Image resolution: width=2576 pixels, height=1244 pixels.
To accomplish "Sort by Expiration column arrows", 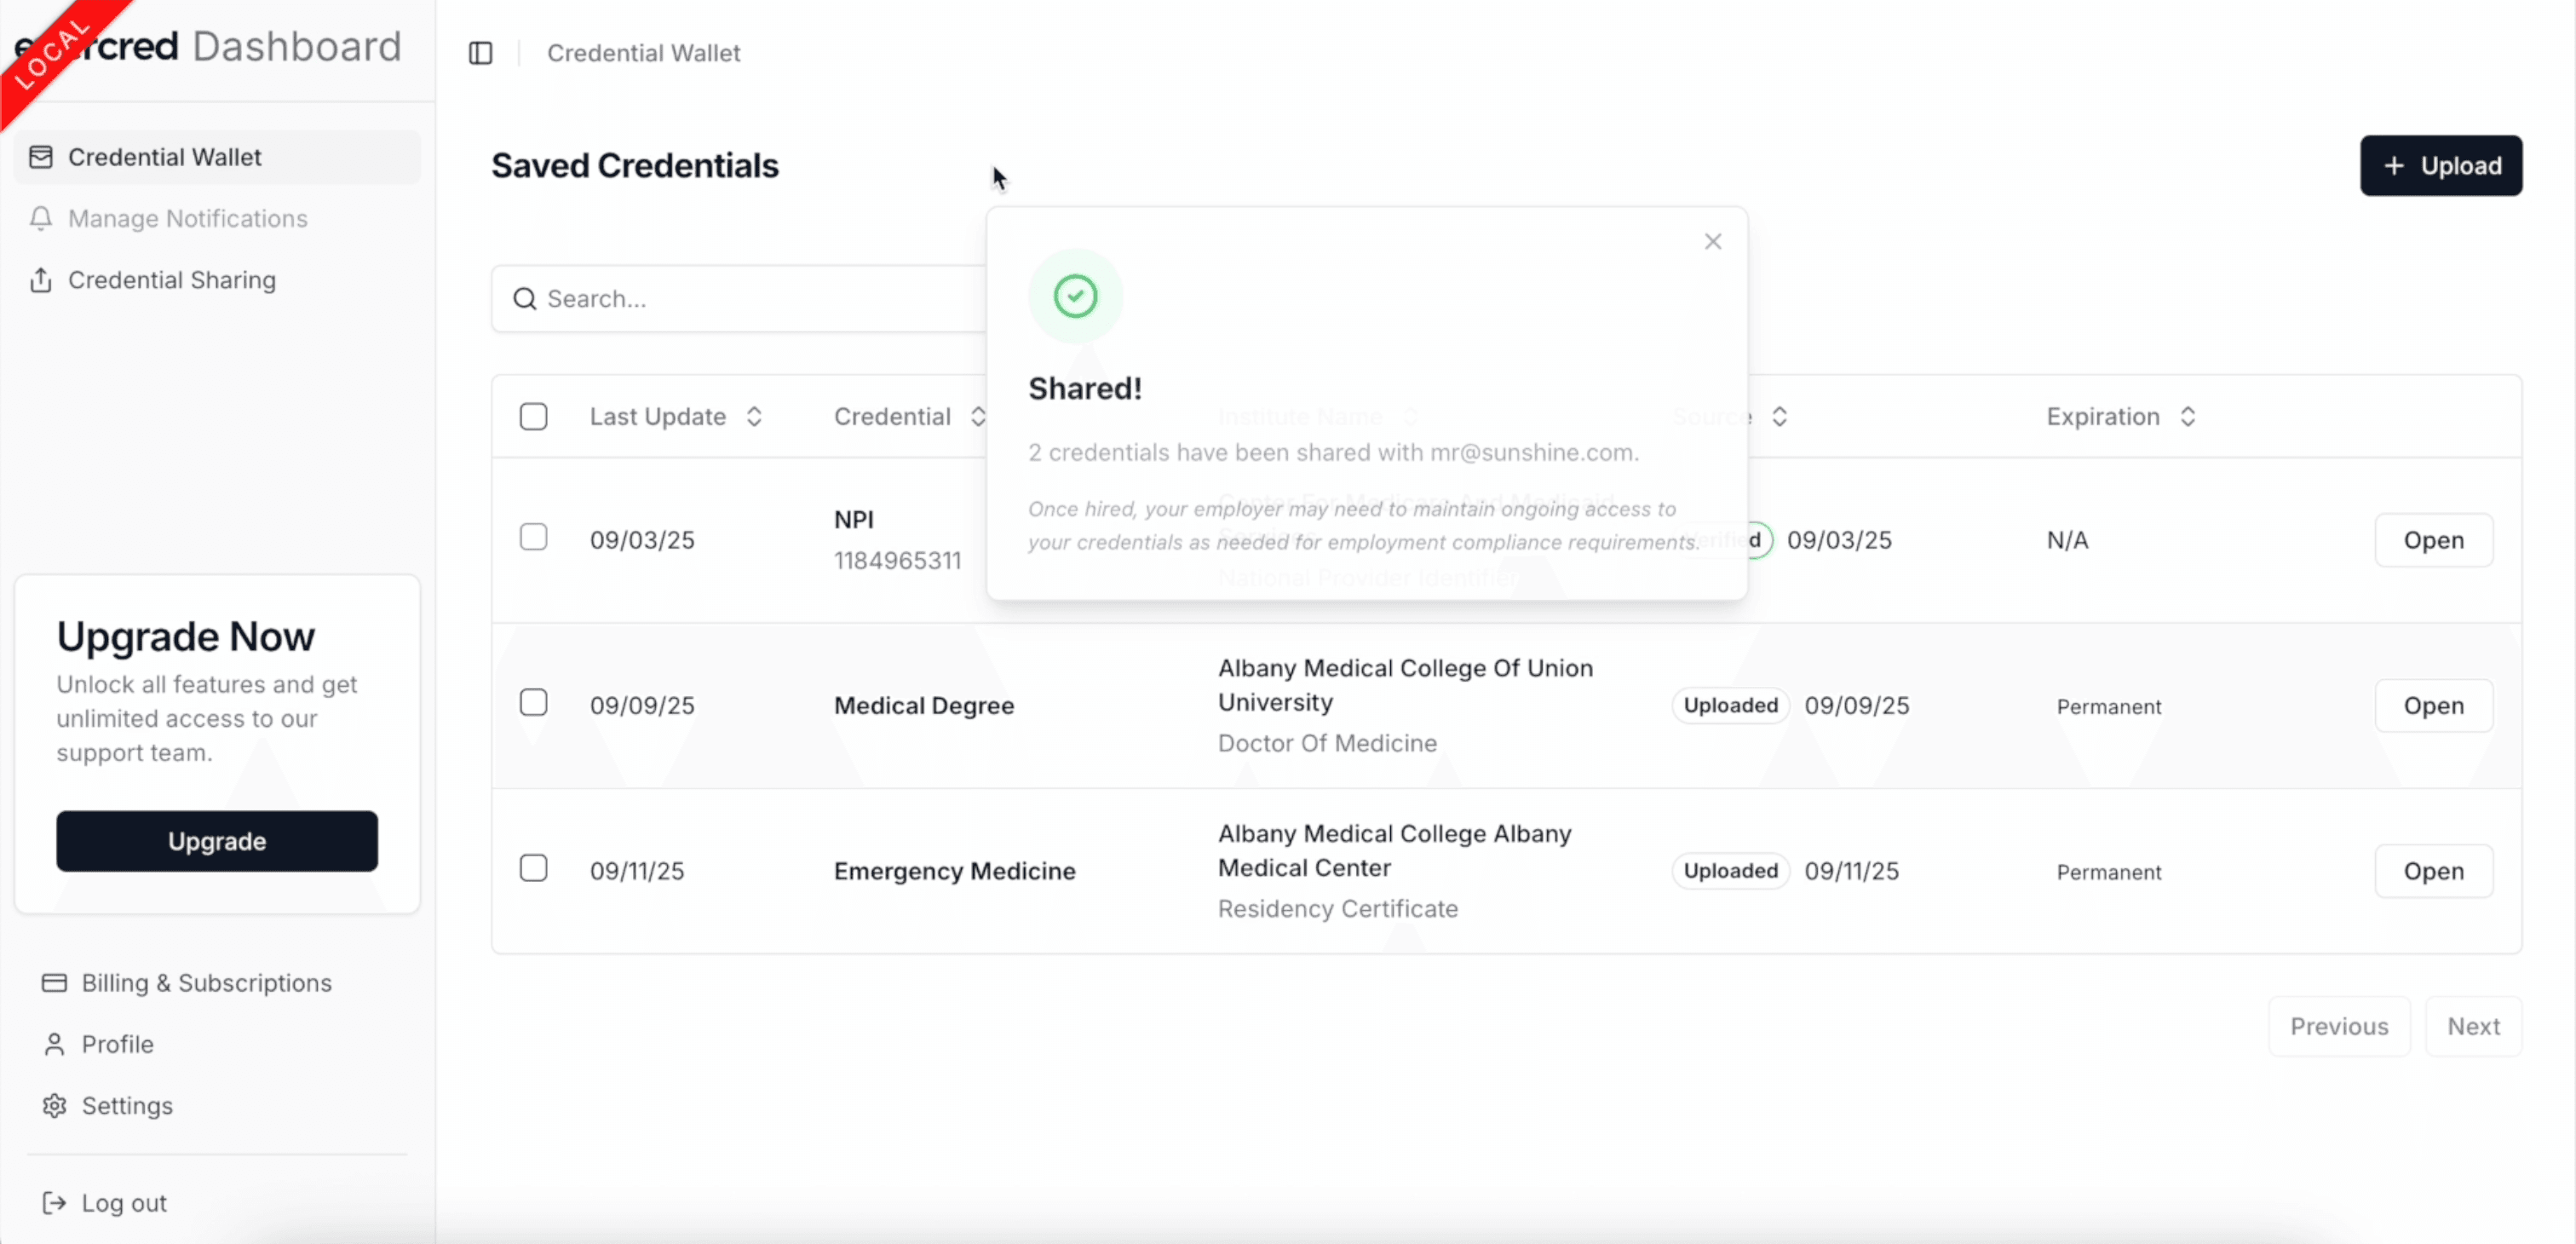I will coord(2188,416).
